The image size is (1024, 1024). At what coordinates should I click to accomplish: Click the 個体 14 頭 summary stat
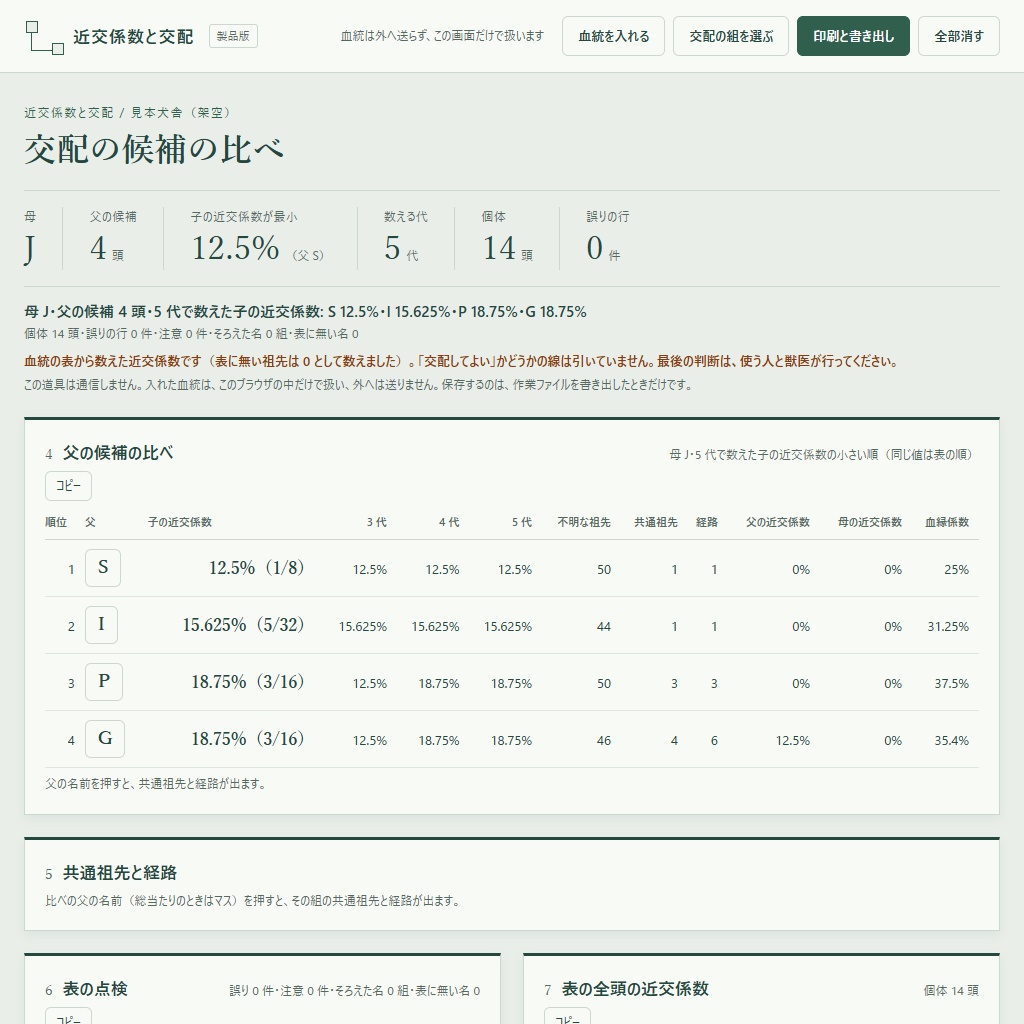coord(507,238)
